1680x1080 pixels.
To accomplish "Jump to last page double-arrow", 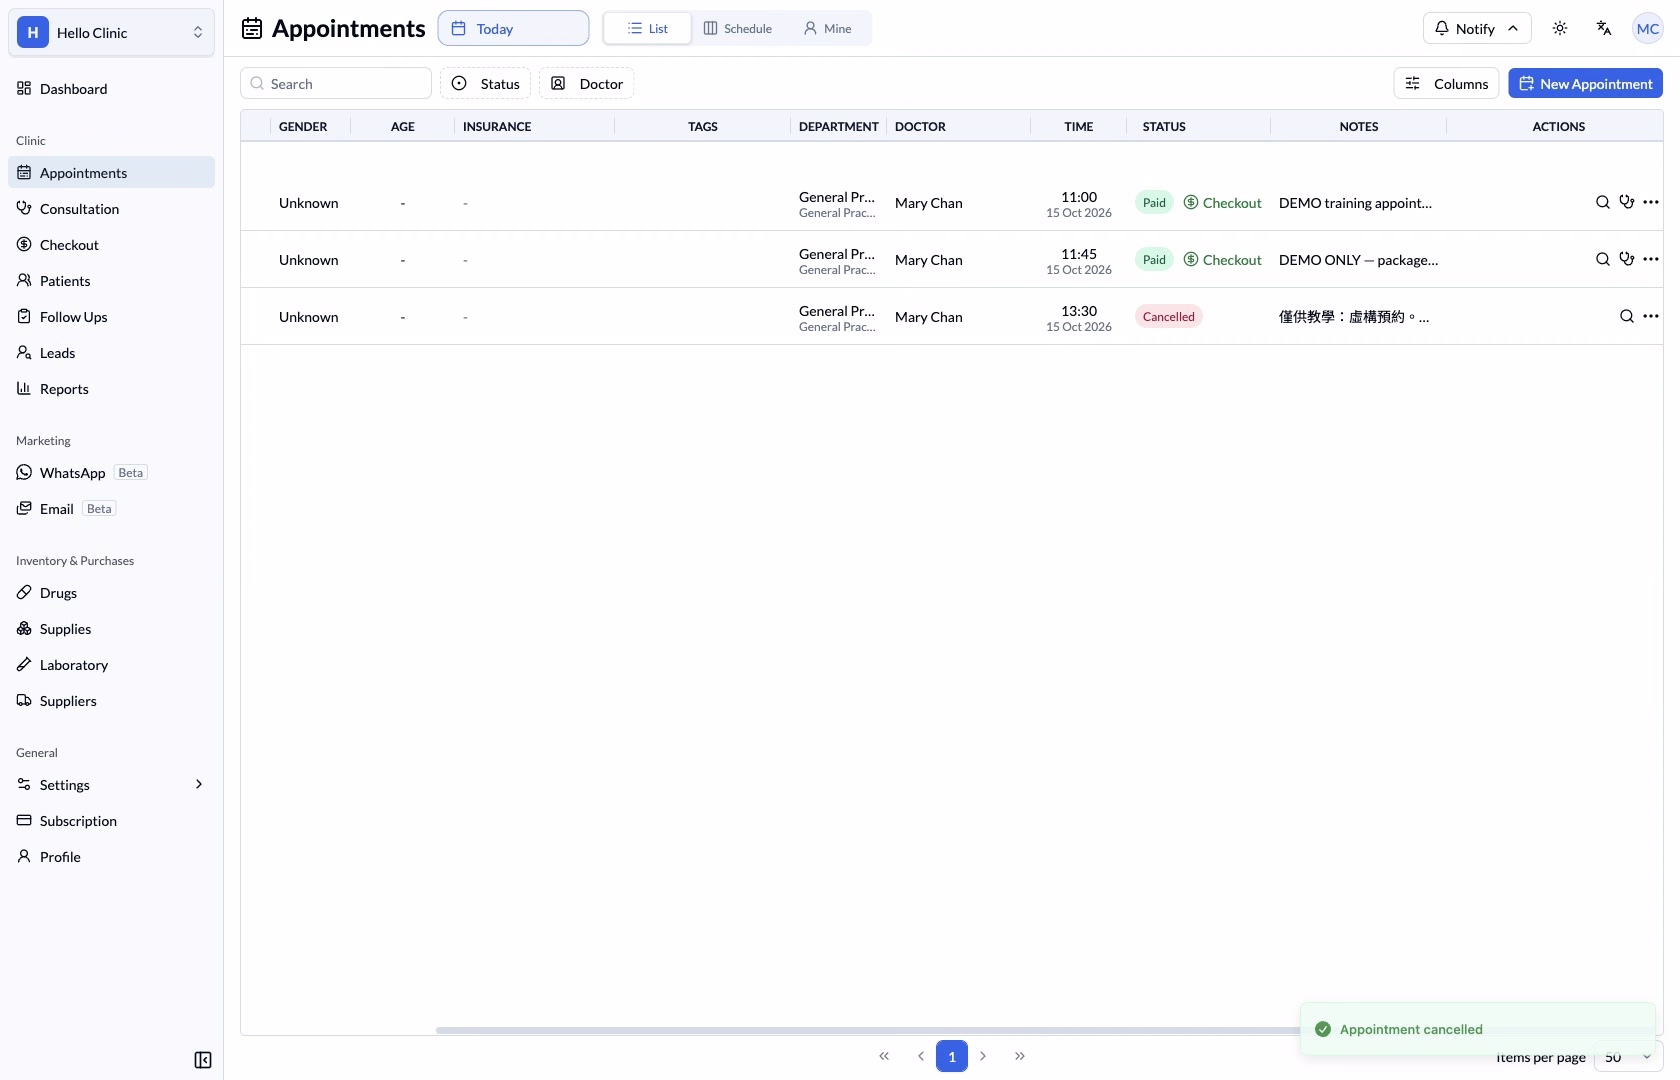I will pos(1020,1056).
